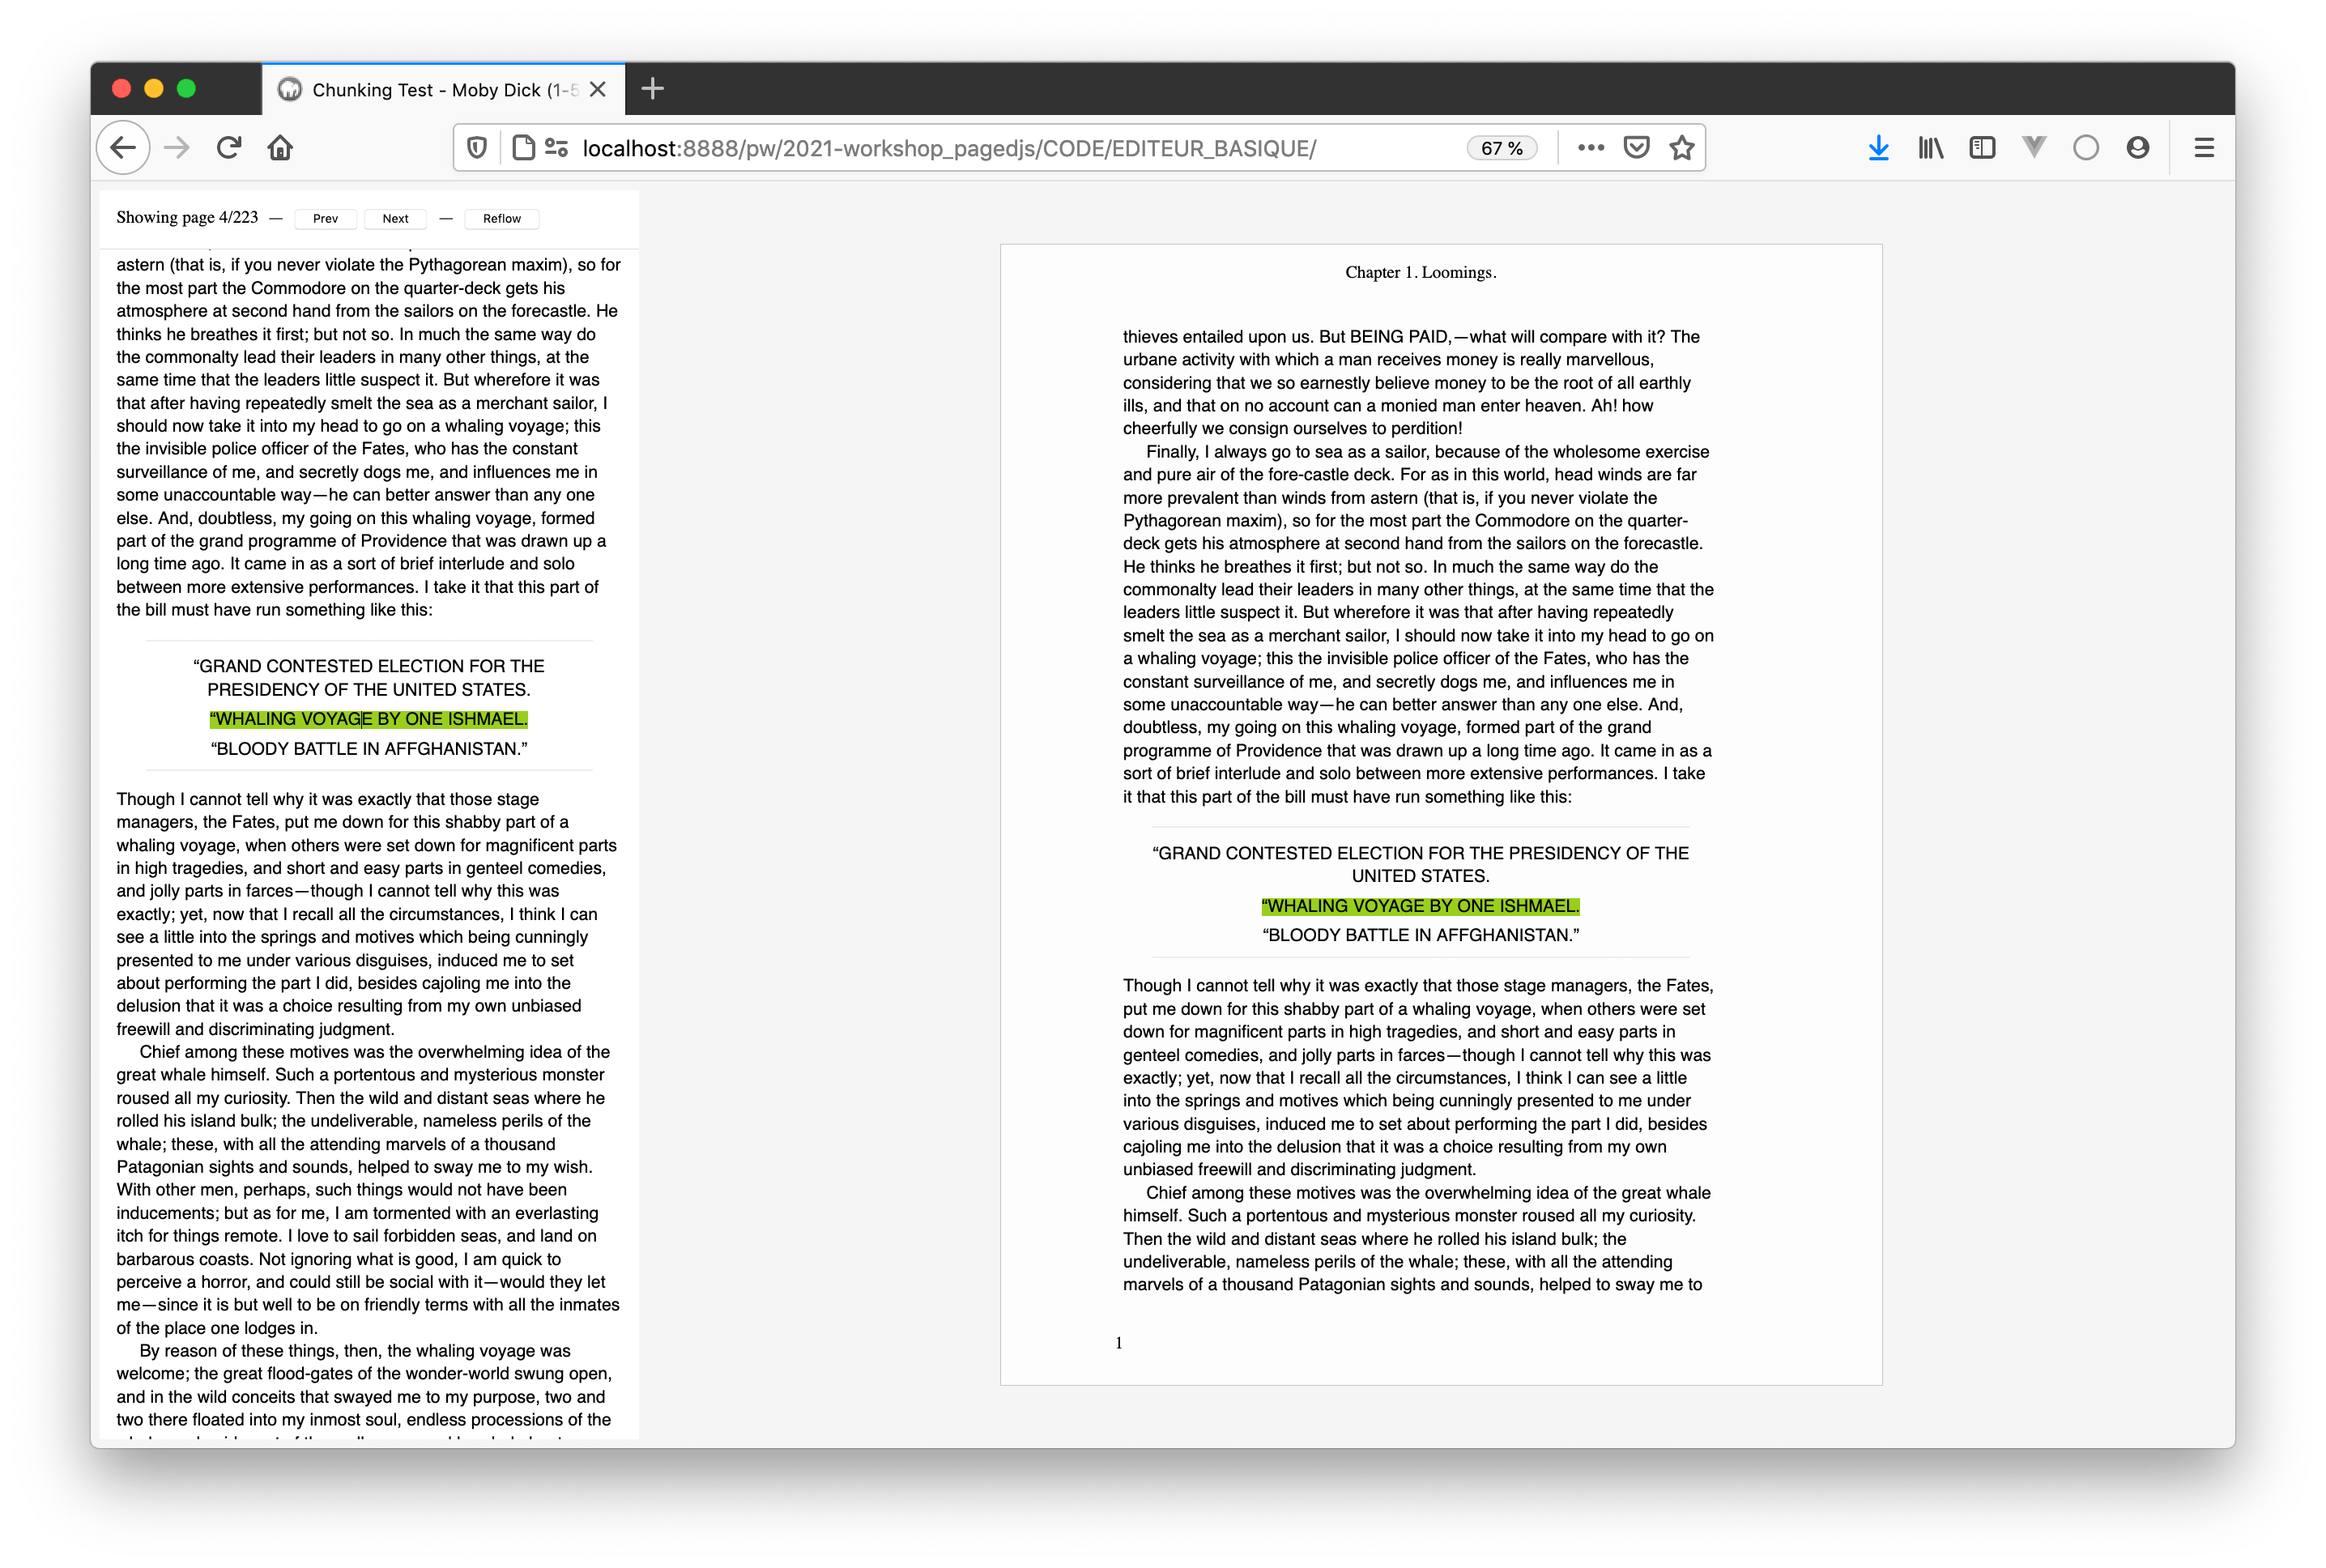
Task: Open the tracking protection shield icon
Action: coord(477,148)
